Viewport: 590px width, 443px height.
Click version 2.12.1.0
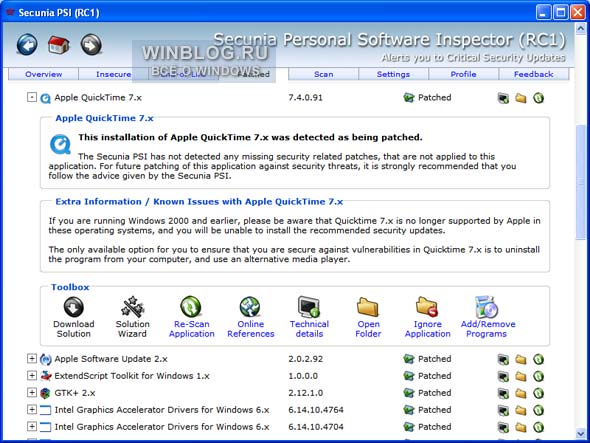(x=306, y=393)
